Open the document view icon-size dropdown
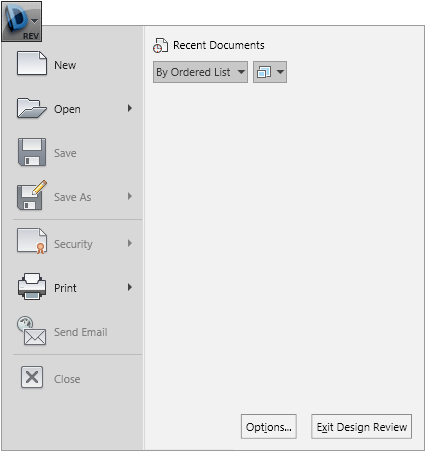 (x=270, y=72)
